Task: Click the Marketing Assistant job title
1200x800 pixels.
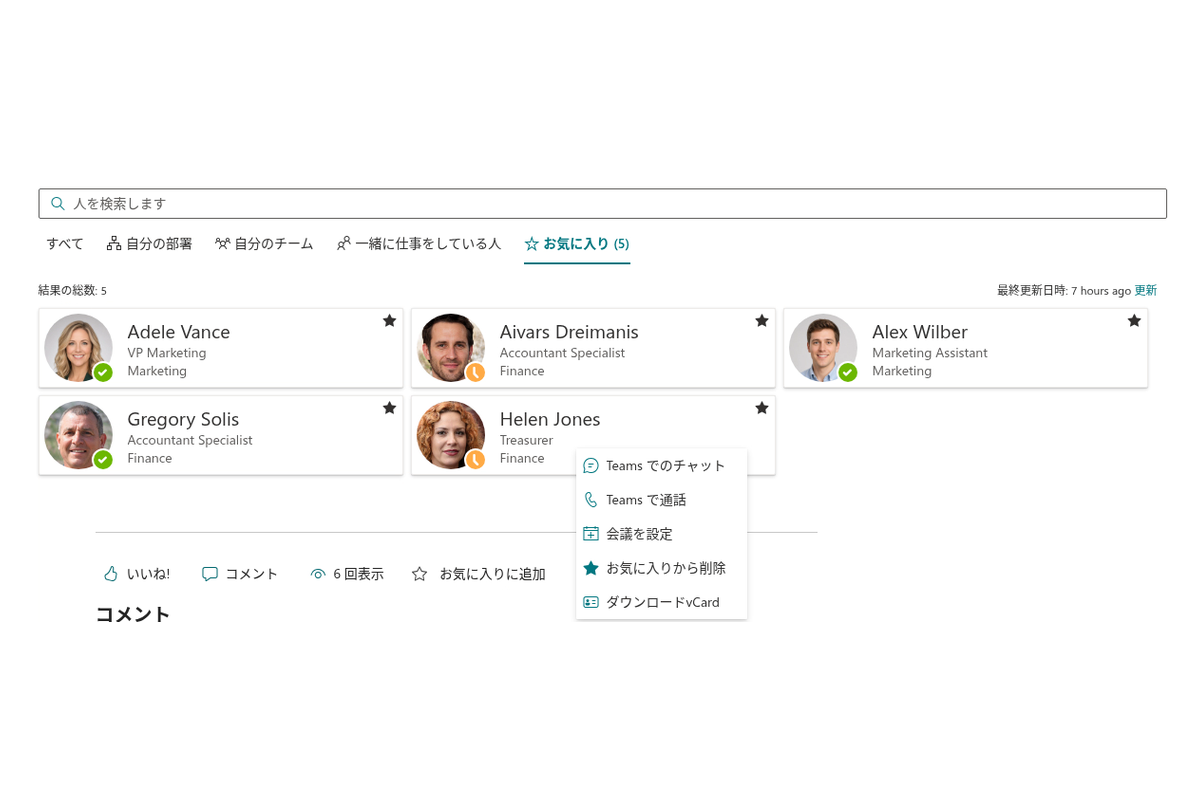Action: (930, 353)
